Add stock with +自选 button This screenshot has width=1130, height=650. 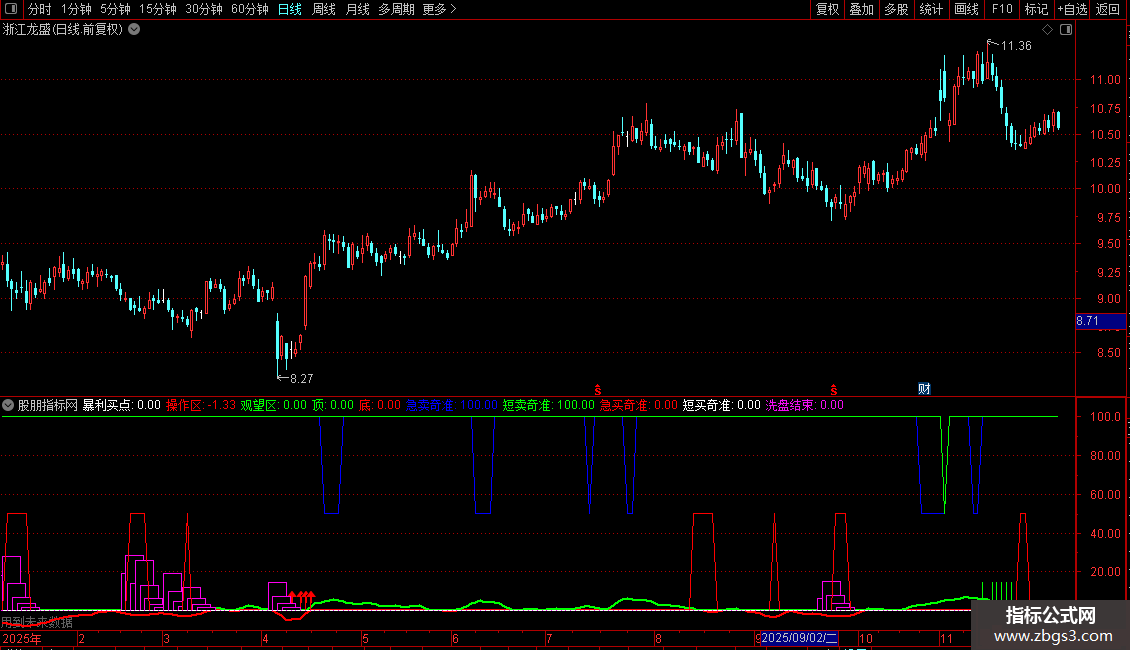(1072, 9)
